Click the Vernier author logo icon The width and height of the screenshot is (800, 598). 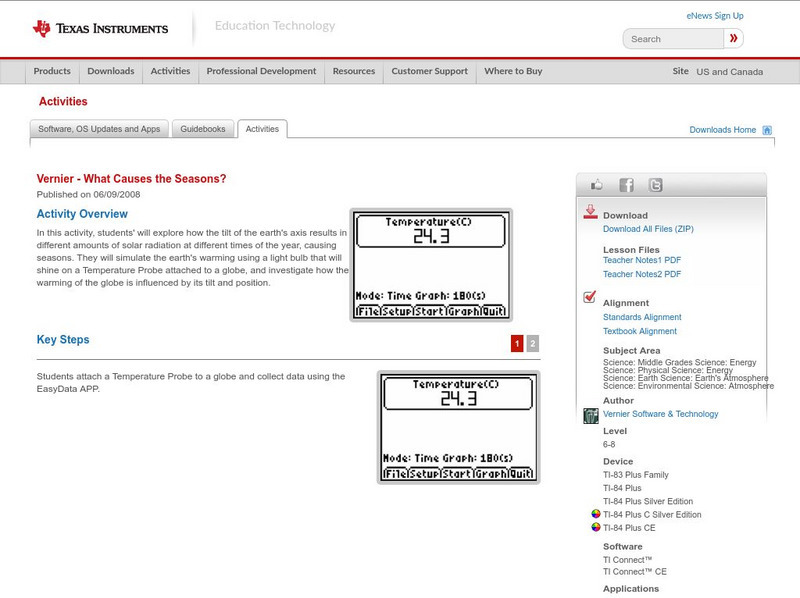(x=591, y=416)
